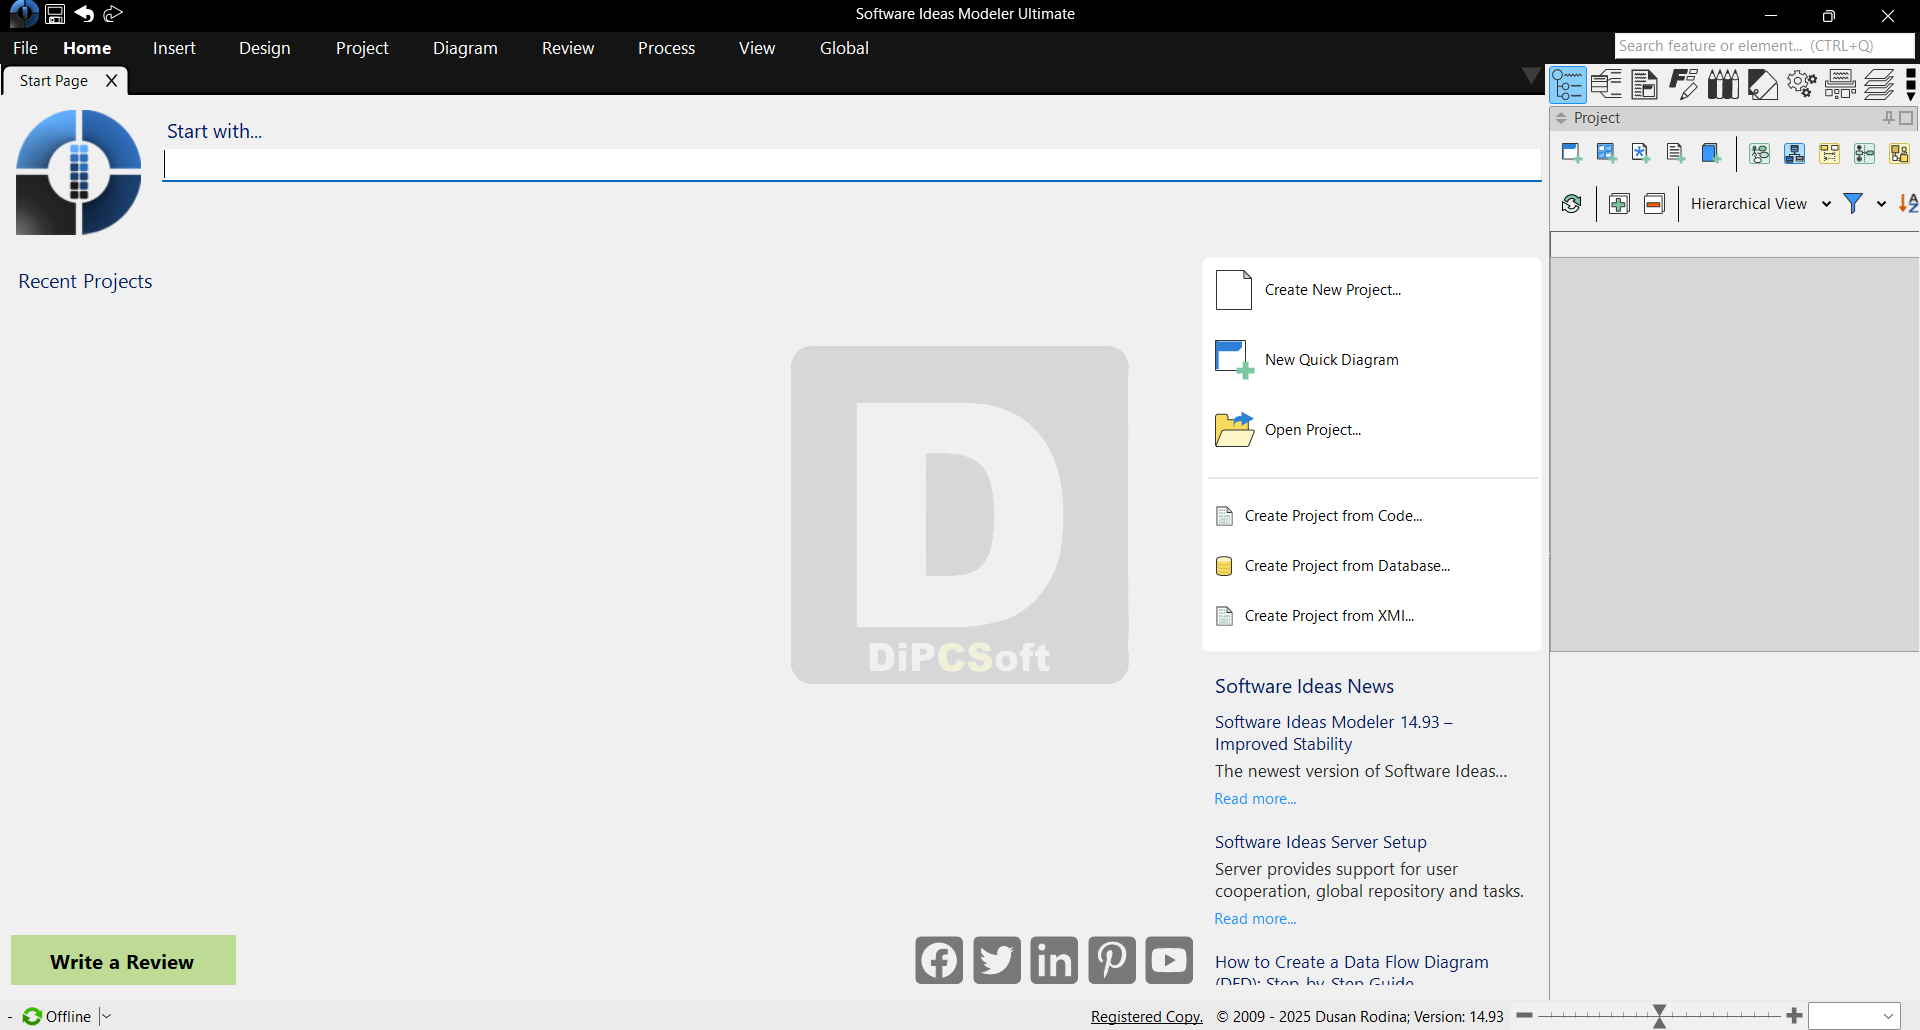This screenshot has width=1920, height=1030.
Task: Open the Review ribbon tab
Action: [x=568, y=48]
